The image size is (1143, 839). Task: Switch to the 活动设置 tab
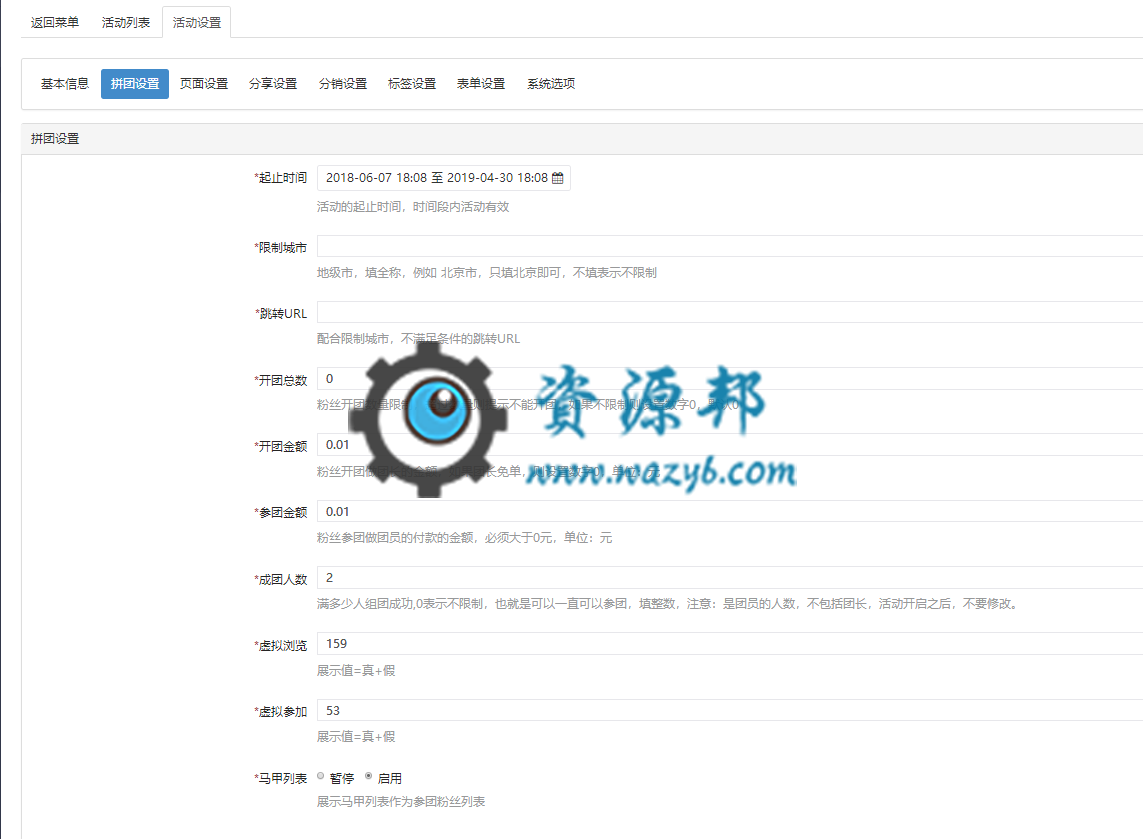197,23
